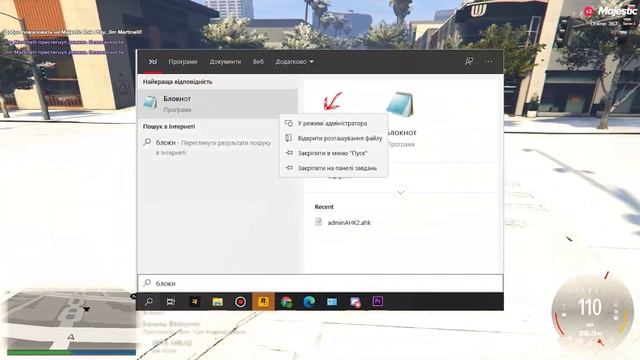Choose Закріпити на панелі завдань
This screenshot has height=360, width=640.
pyautogui.click(x=333, y=168)
